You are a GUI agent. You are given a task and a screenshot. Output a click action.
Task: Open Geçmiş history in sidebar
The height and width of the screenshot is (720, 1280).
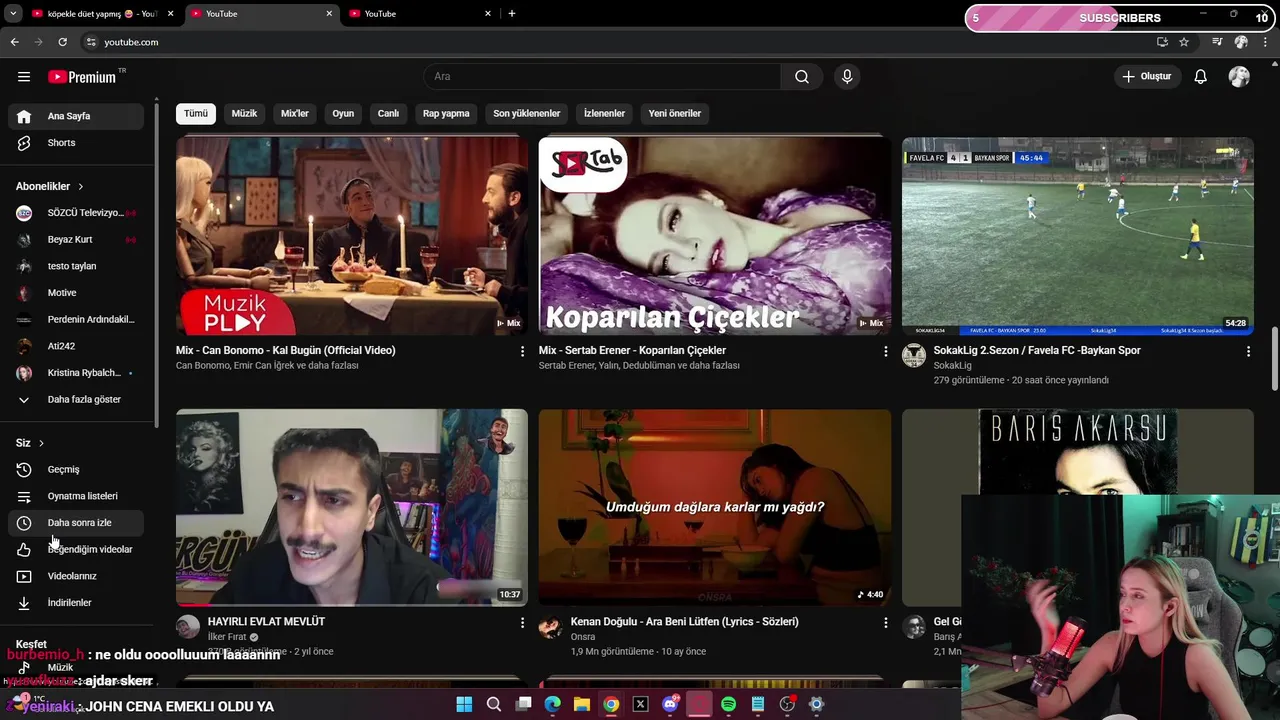76,469
